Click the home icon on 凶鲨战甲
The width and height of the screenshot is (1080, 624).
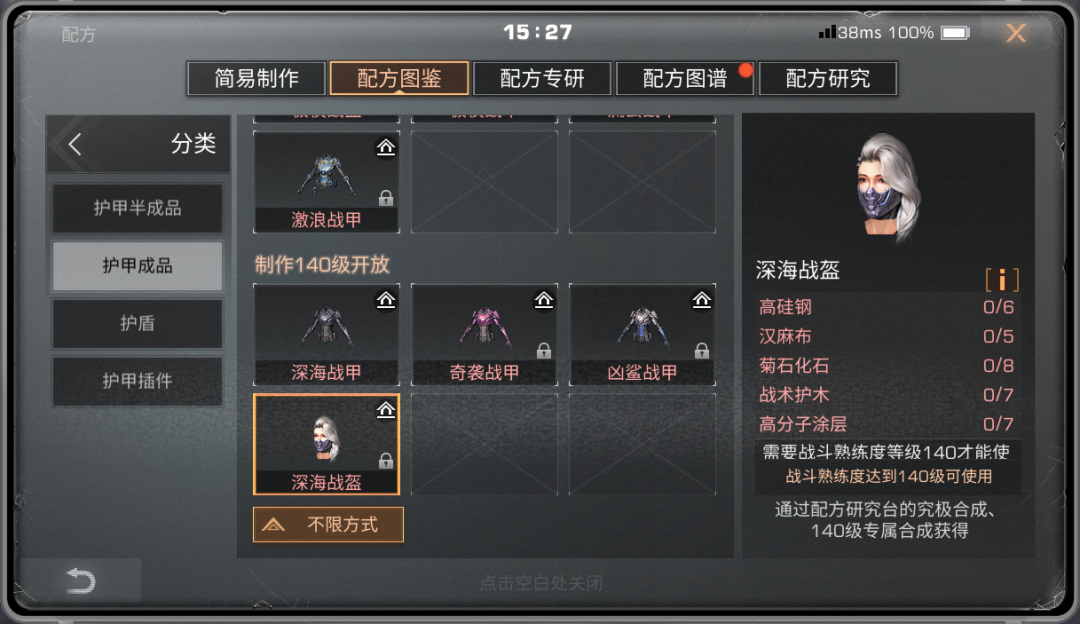point(701,300)
